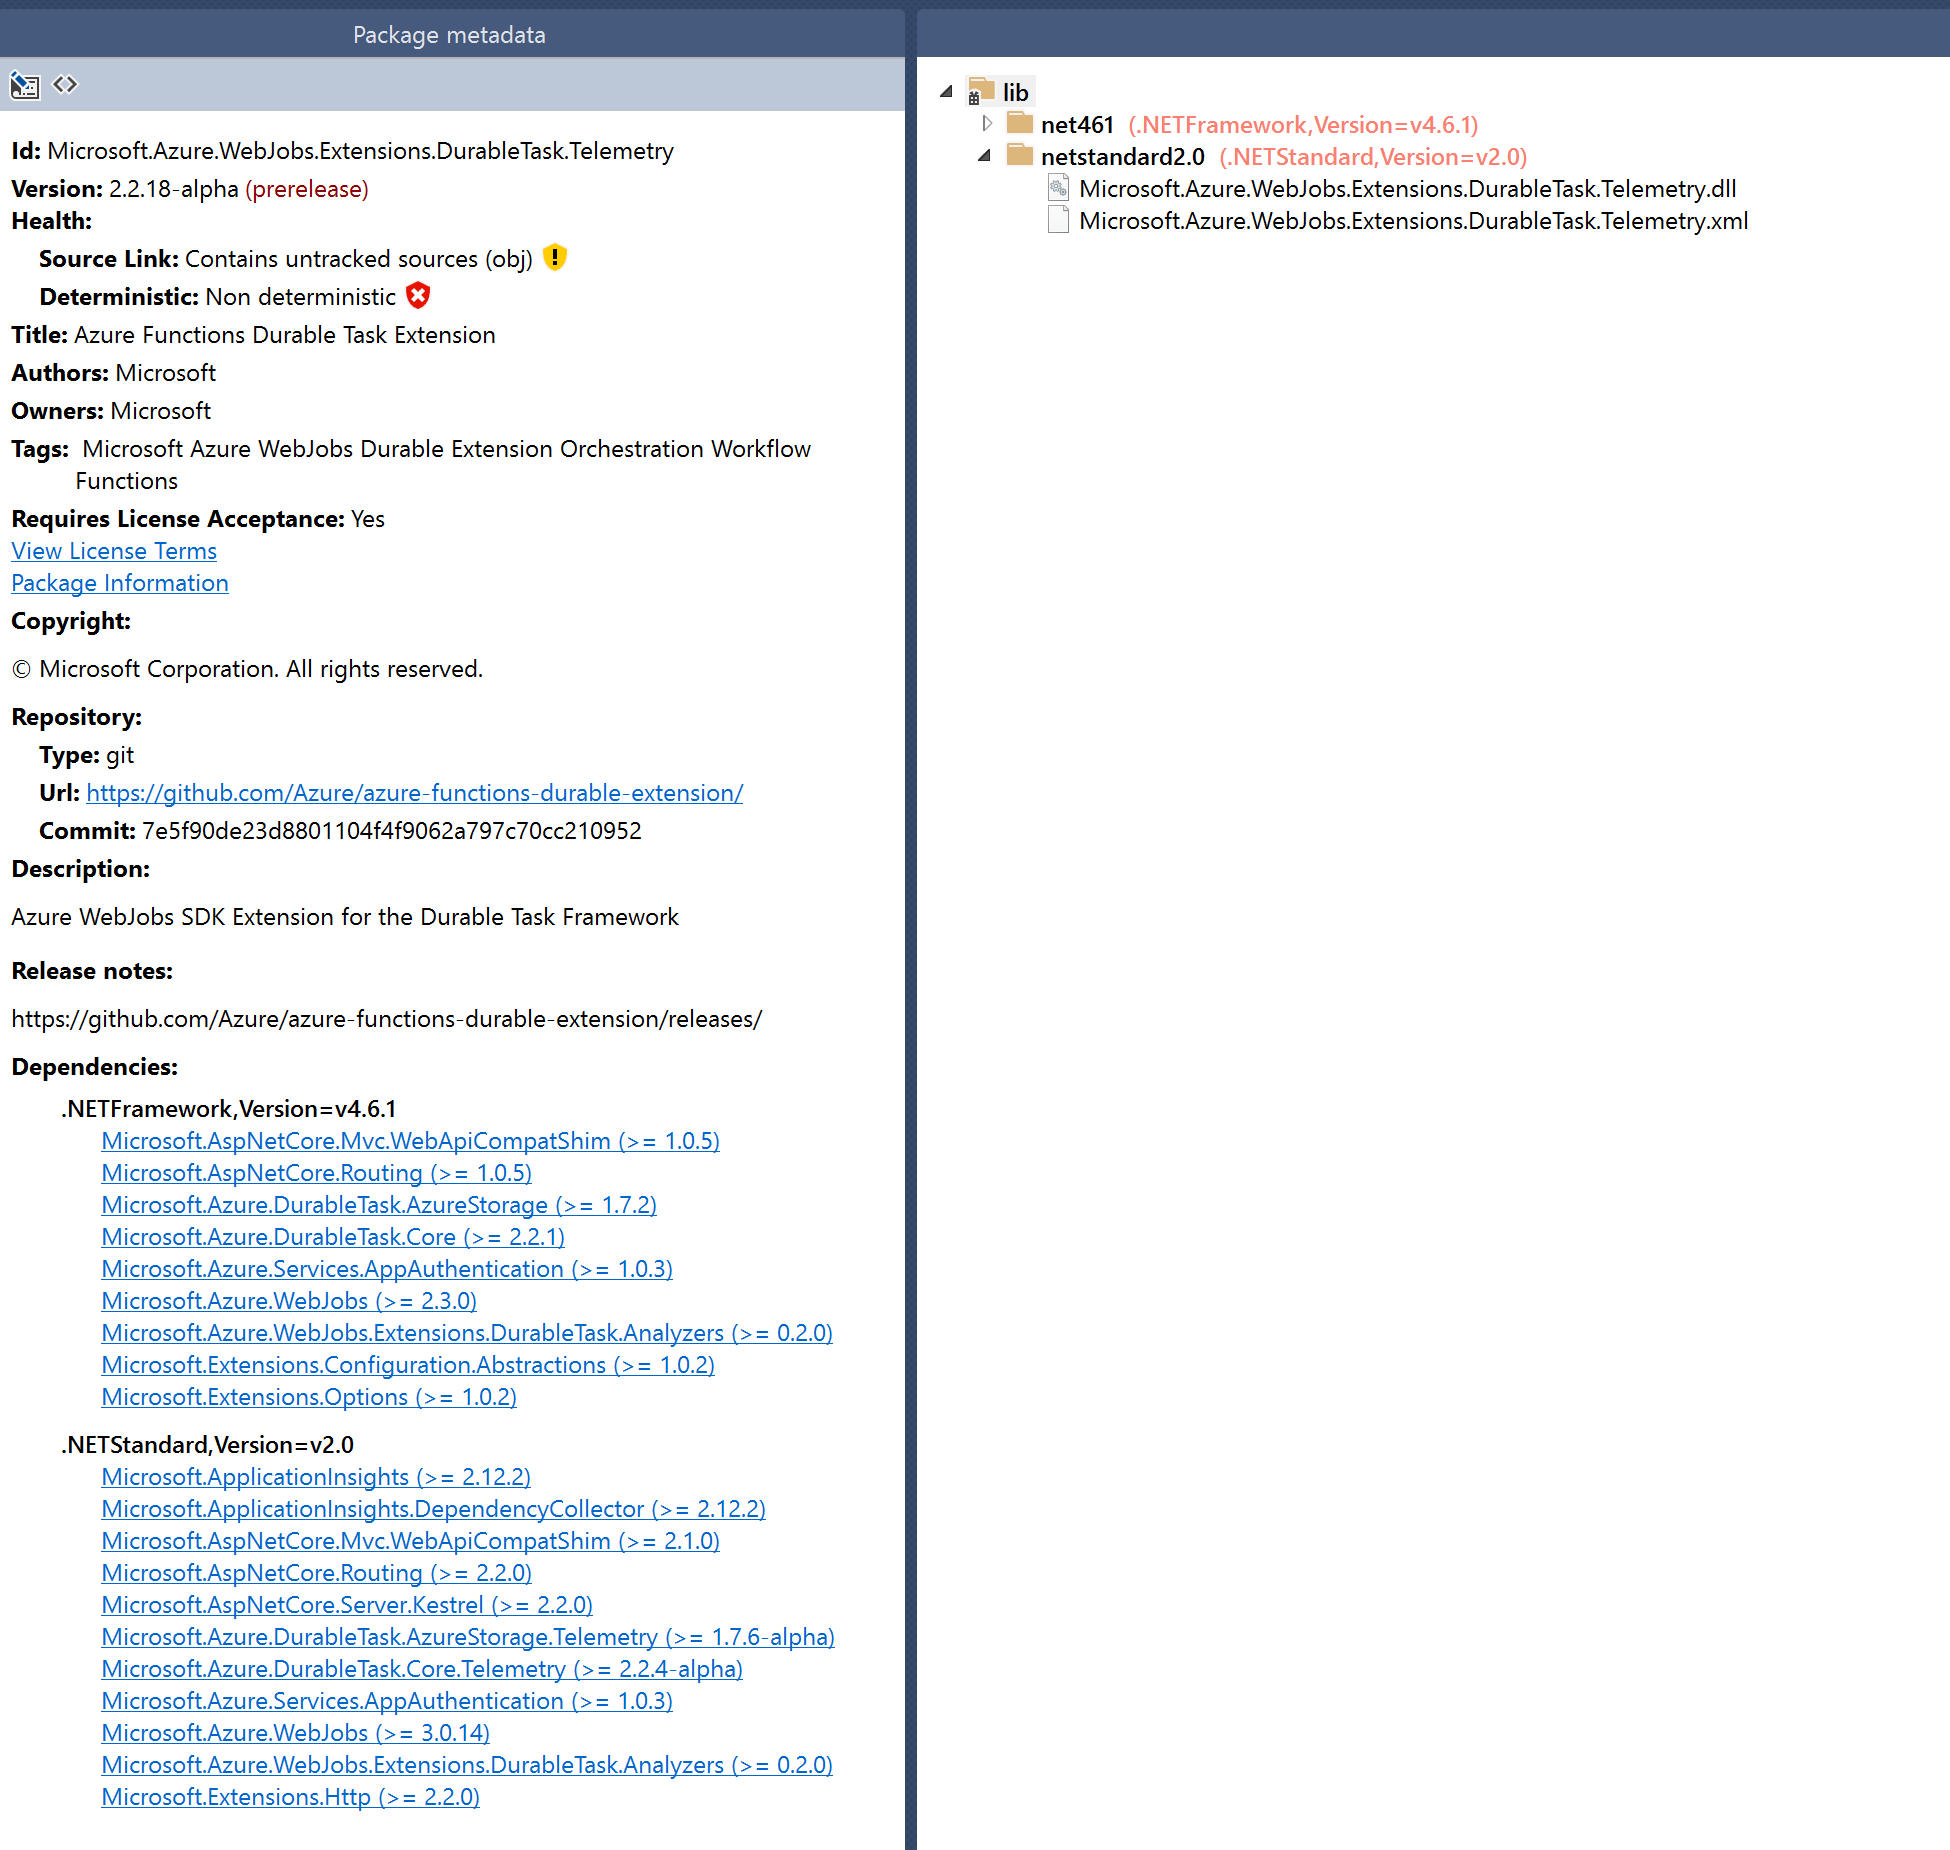Viewport: 1950px width, 1850px height.
Task: Click the netstandard2.0 folder icon
Action: [1019, 156]
